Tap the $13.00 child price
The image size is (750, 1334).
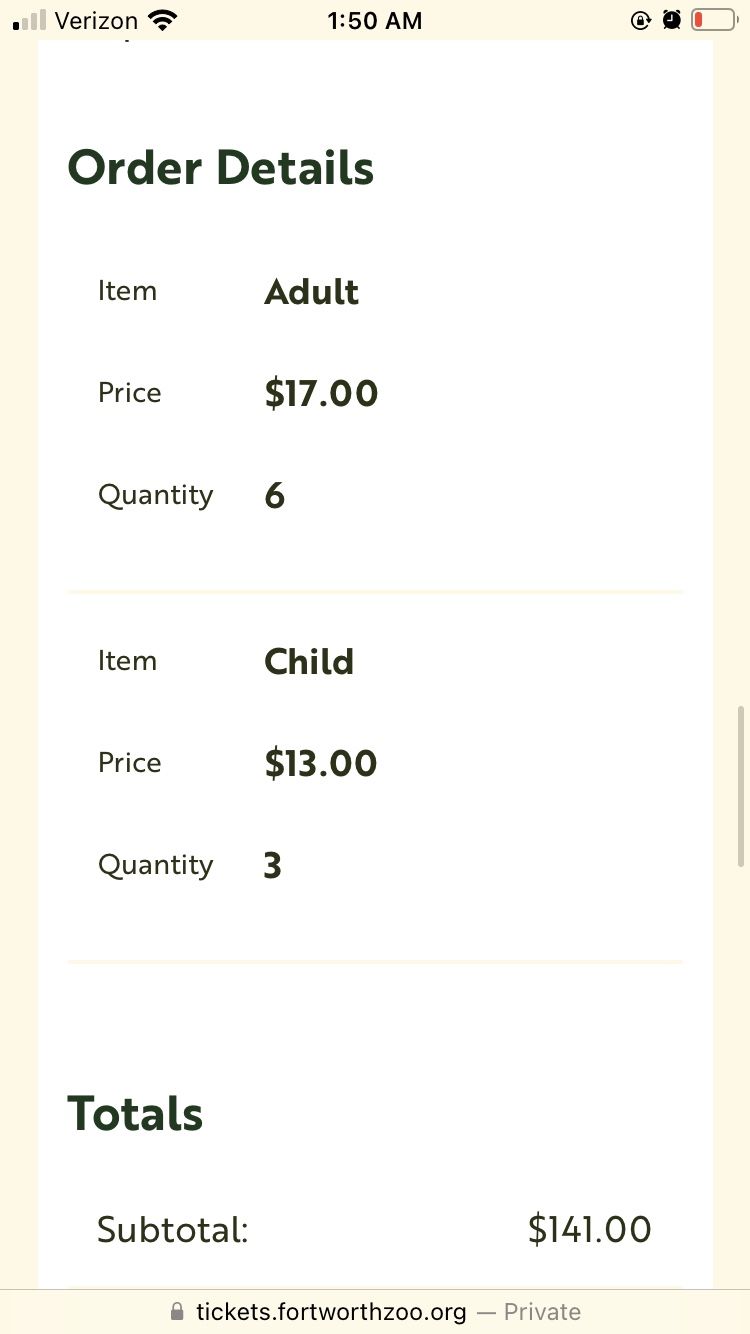point(320,763)
